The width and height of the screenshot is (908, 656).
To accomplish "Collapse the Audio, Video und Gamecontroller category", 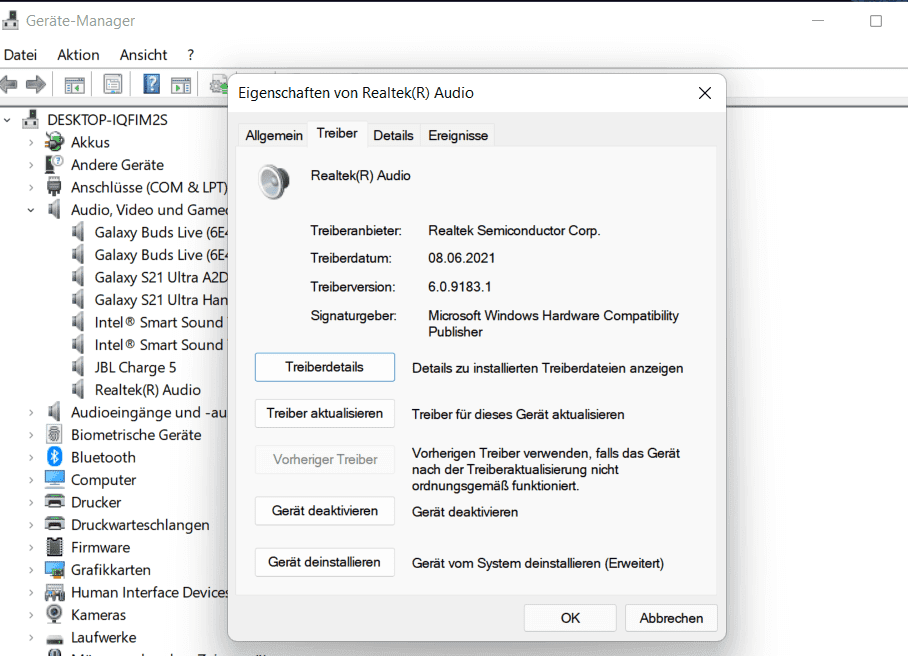I will coord(31,210).
